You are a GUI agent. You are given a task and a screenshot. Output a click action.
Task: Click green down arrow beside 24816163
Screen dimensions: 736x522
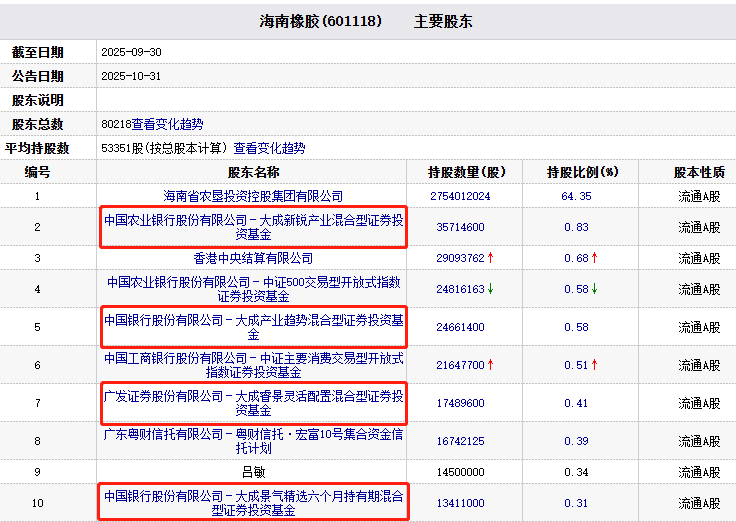click(491, 289)
